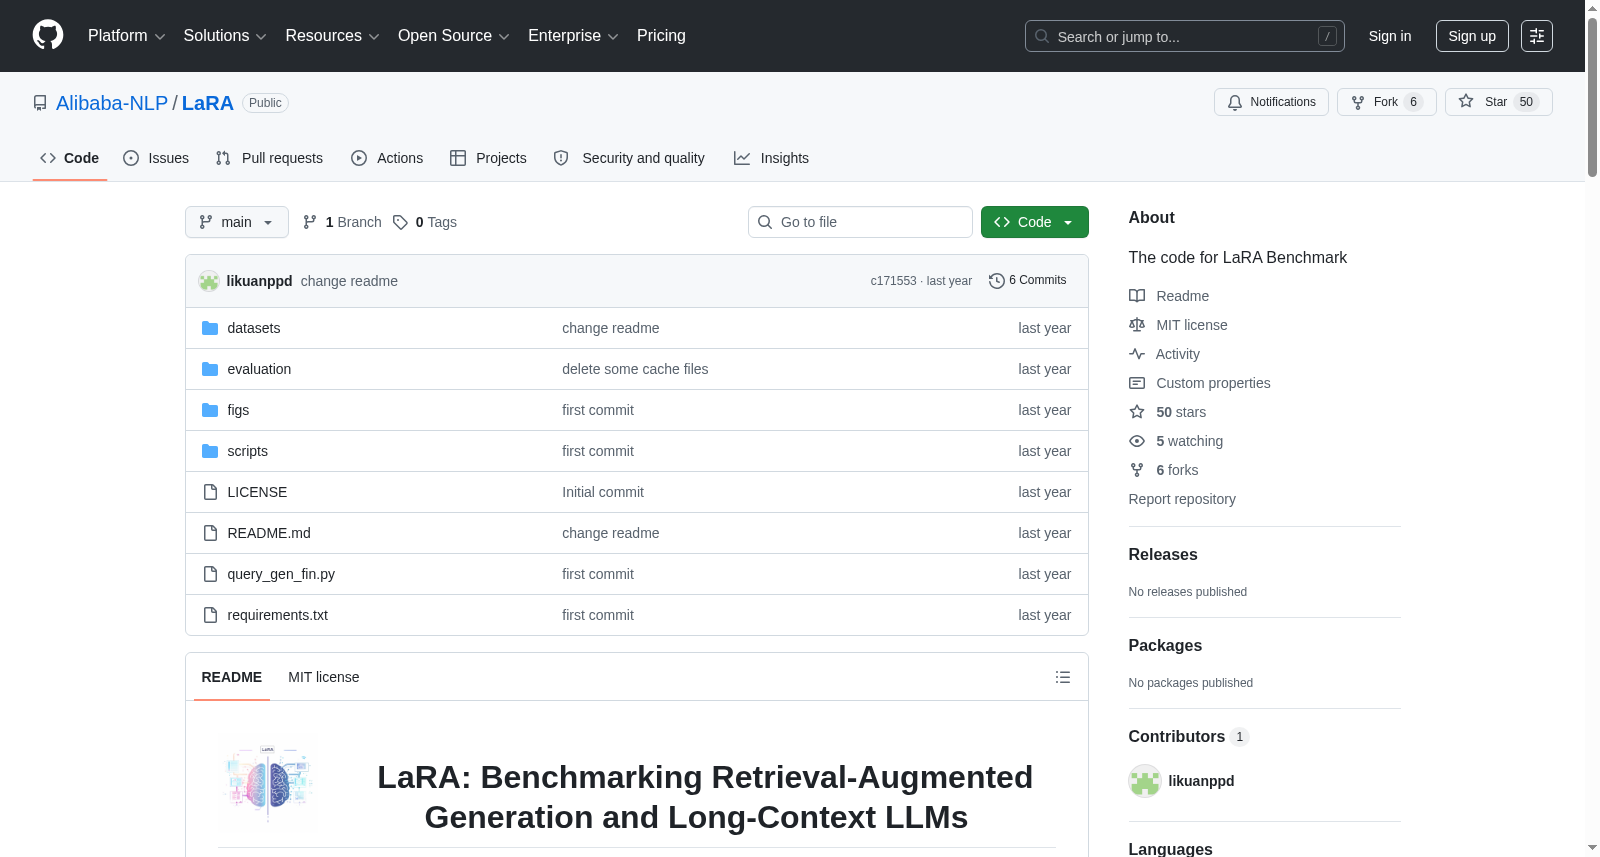Star the LaRA repository
The image size is (1600, 857).
point(1498,102)
